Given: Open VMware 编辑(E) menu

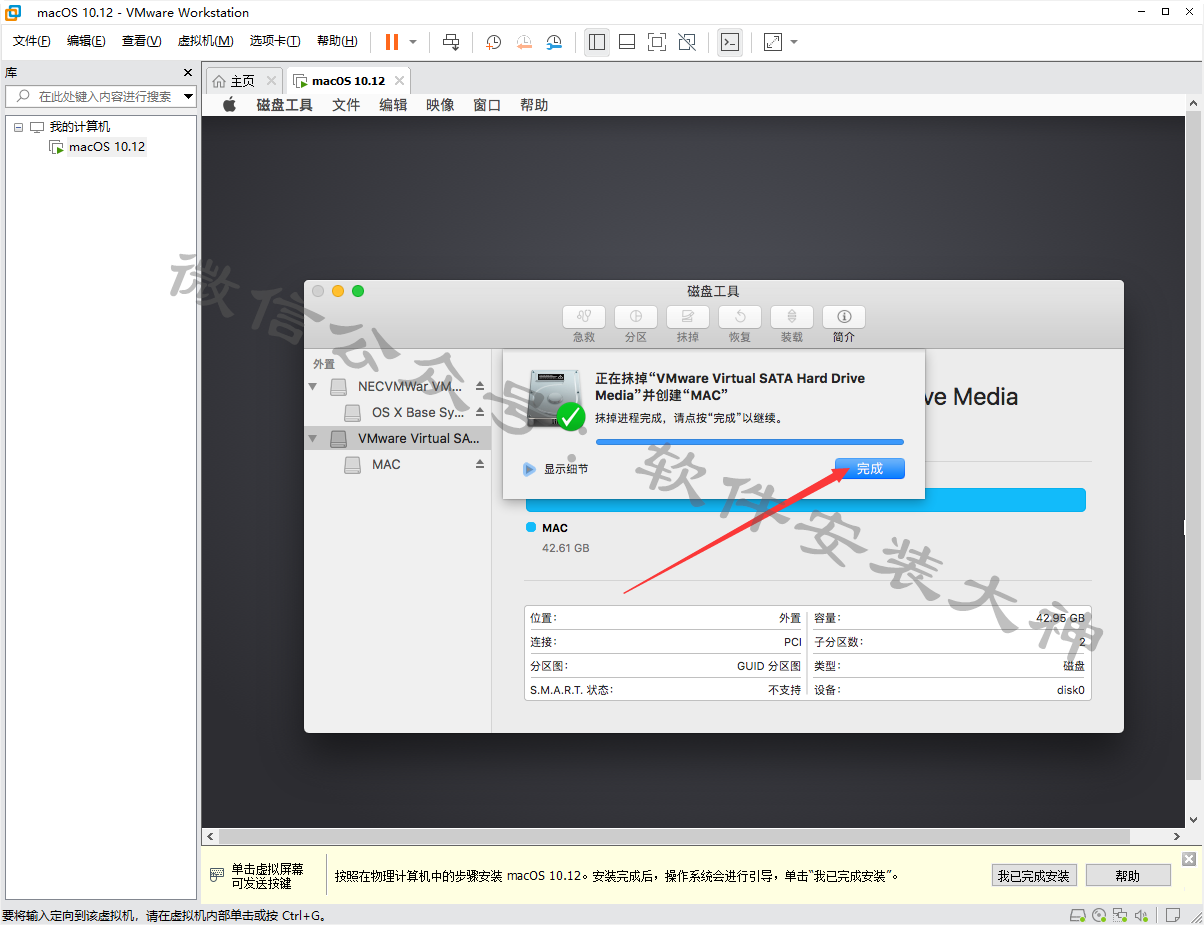Looking at the screenshot, I should pyautogui.click(x=86, y=41).
